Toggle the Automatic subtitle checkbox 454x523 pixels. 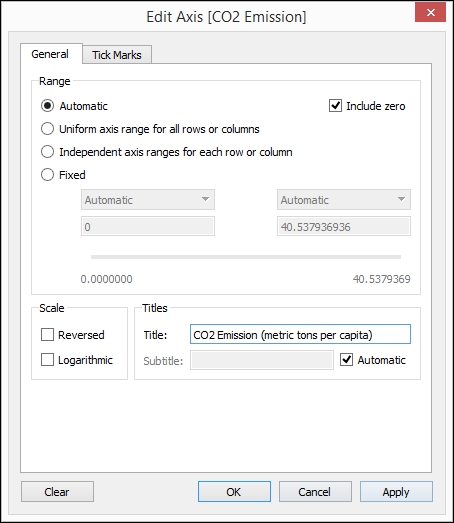point(347,360)
